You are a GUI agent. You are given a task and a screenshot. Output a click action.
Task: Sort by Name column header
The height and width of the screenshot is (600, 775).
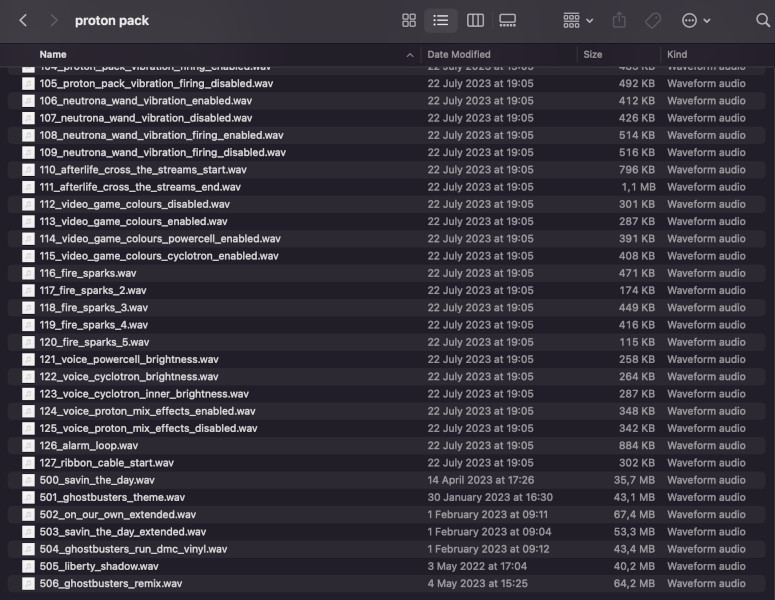(53, 54)
